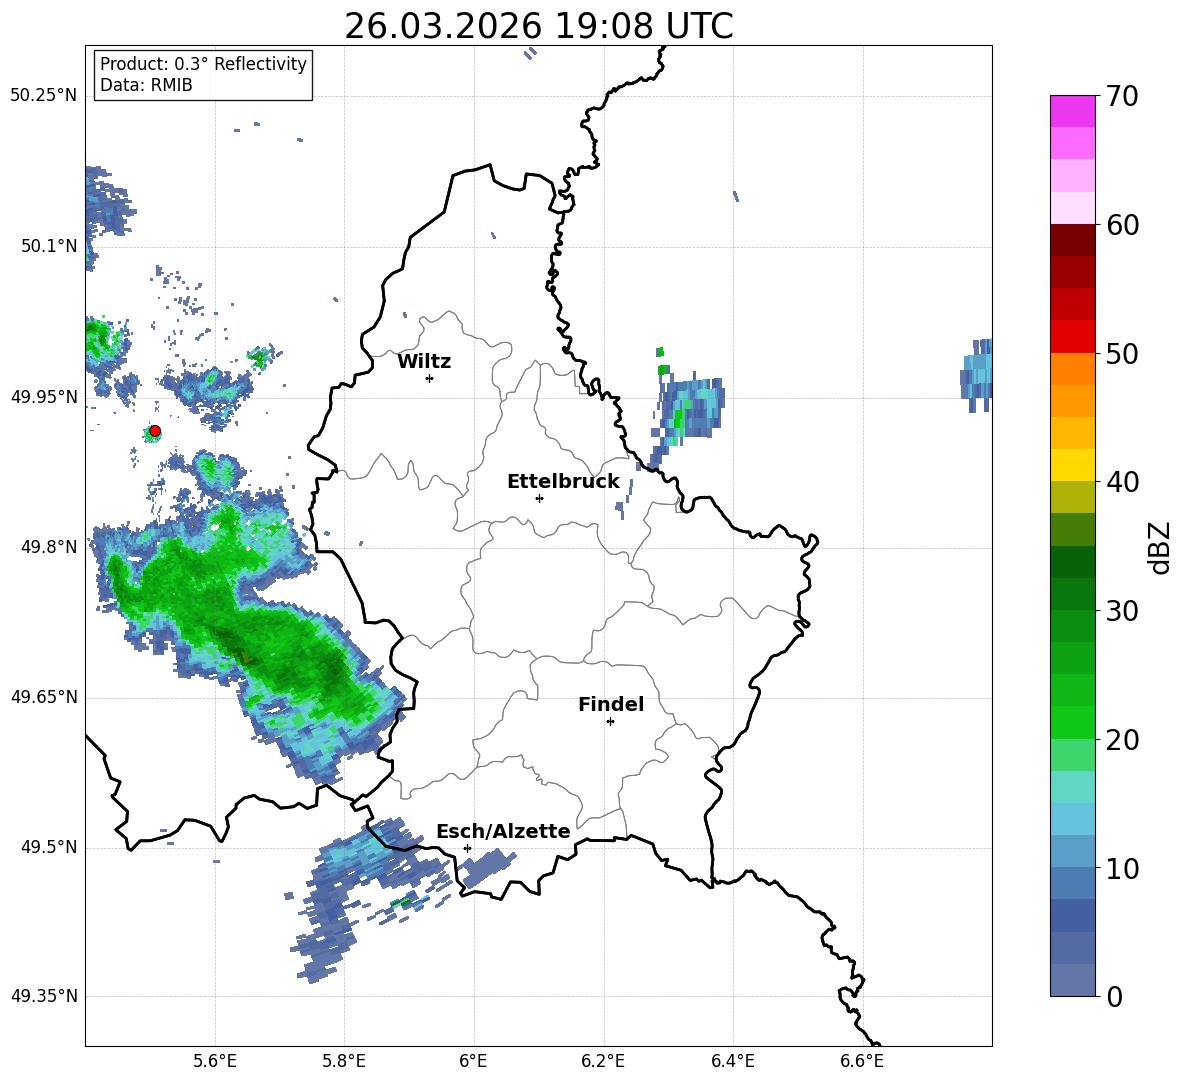
Task: Click the magenta top segment of the colorbar
Action: coord(1072,111)
